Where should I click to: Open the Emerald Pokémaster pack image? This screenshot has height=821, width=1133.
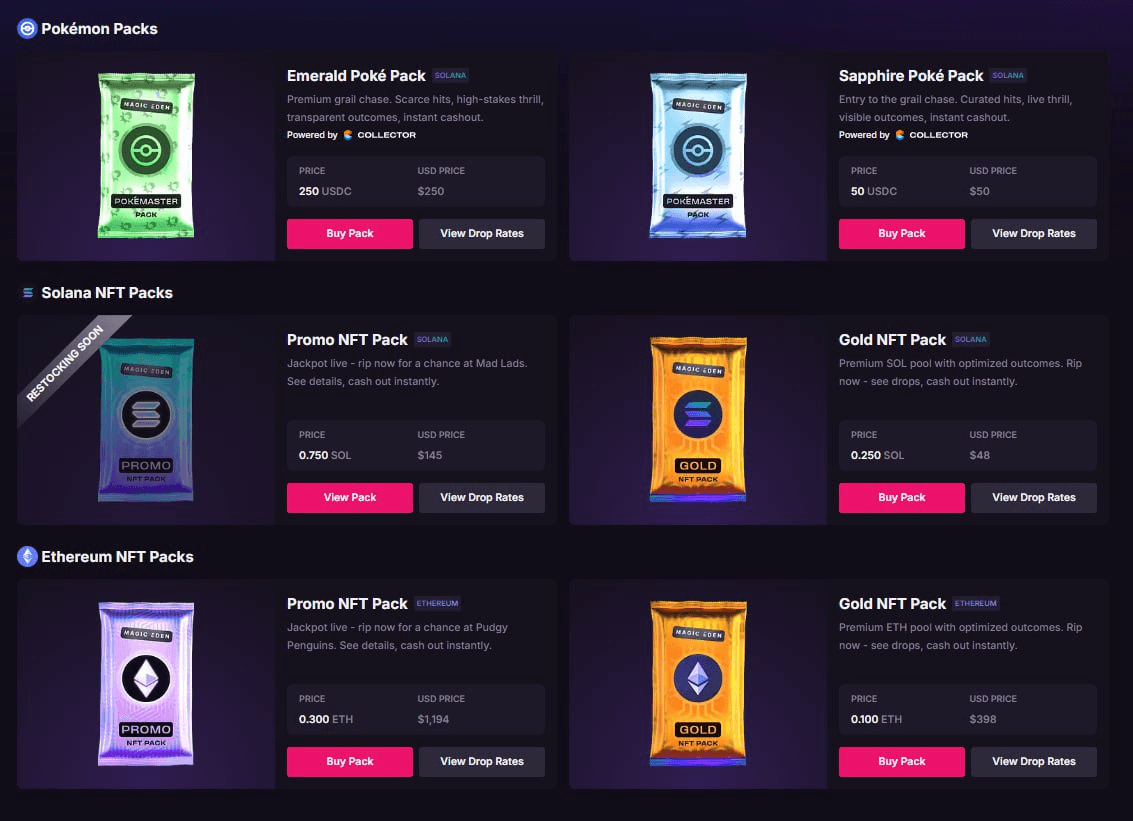(146, 155)
